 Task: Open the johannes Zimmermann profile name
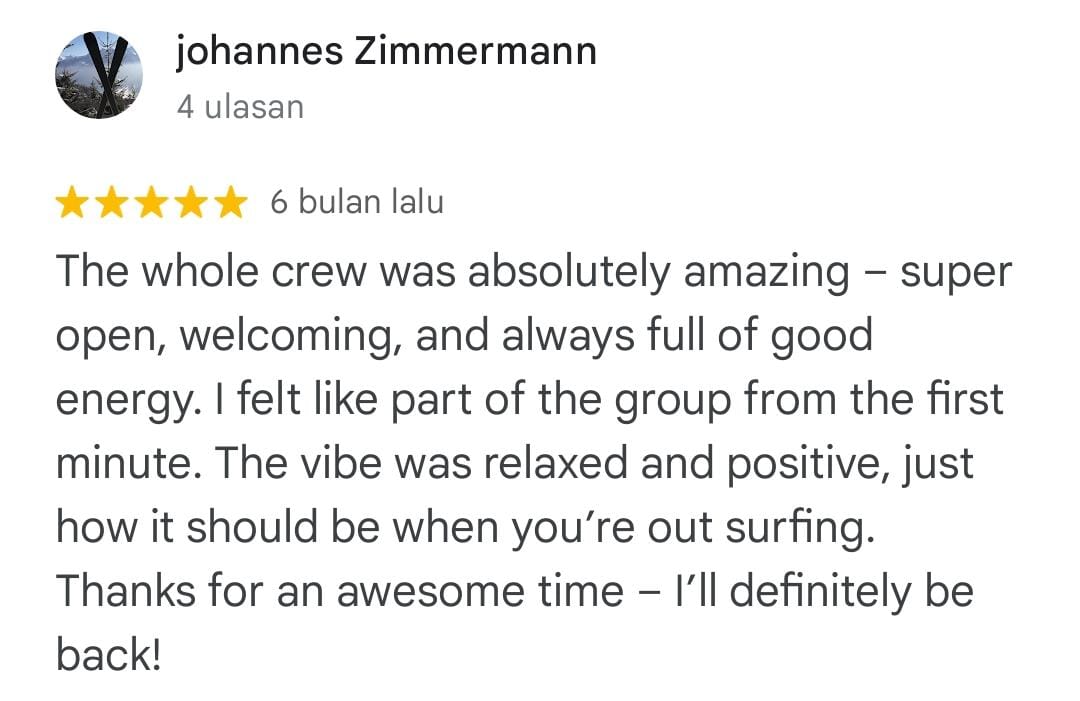point(386,51)
